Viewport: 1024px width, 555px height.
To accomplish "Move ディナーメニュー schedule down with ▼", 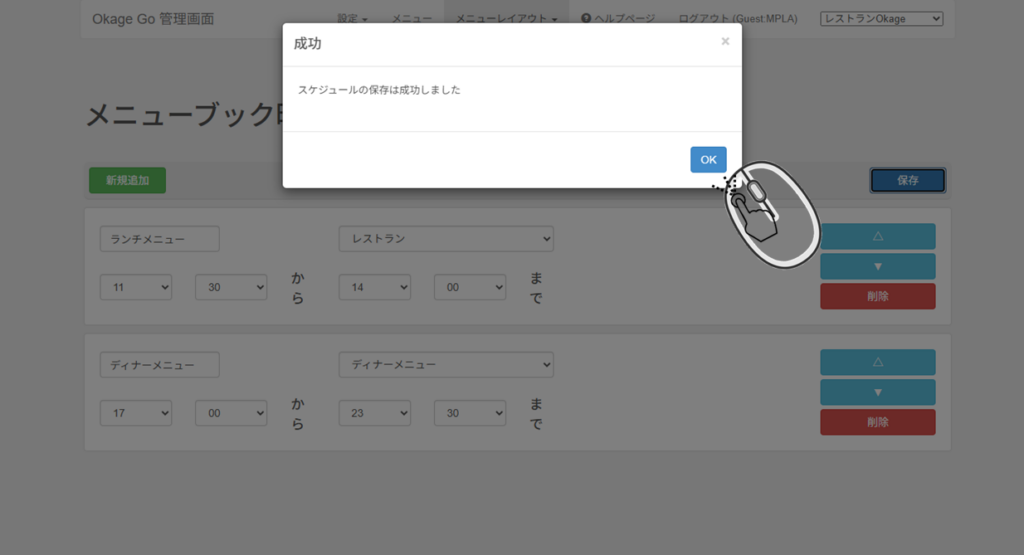I will pos(877,392).
